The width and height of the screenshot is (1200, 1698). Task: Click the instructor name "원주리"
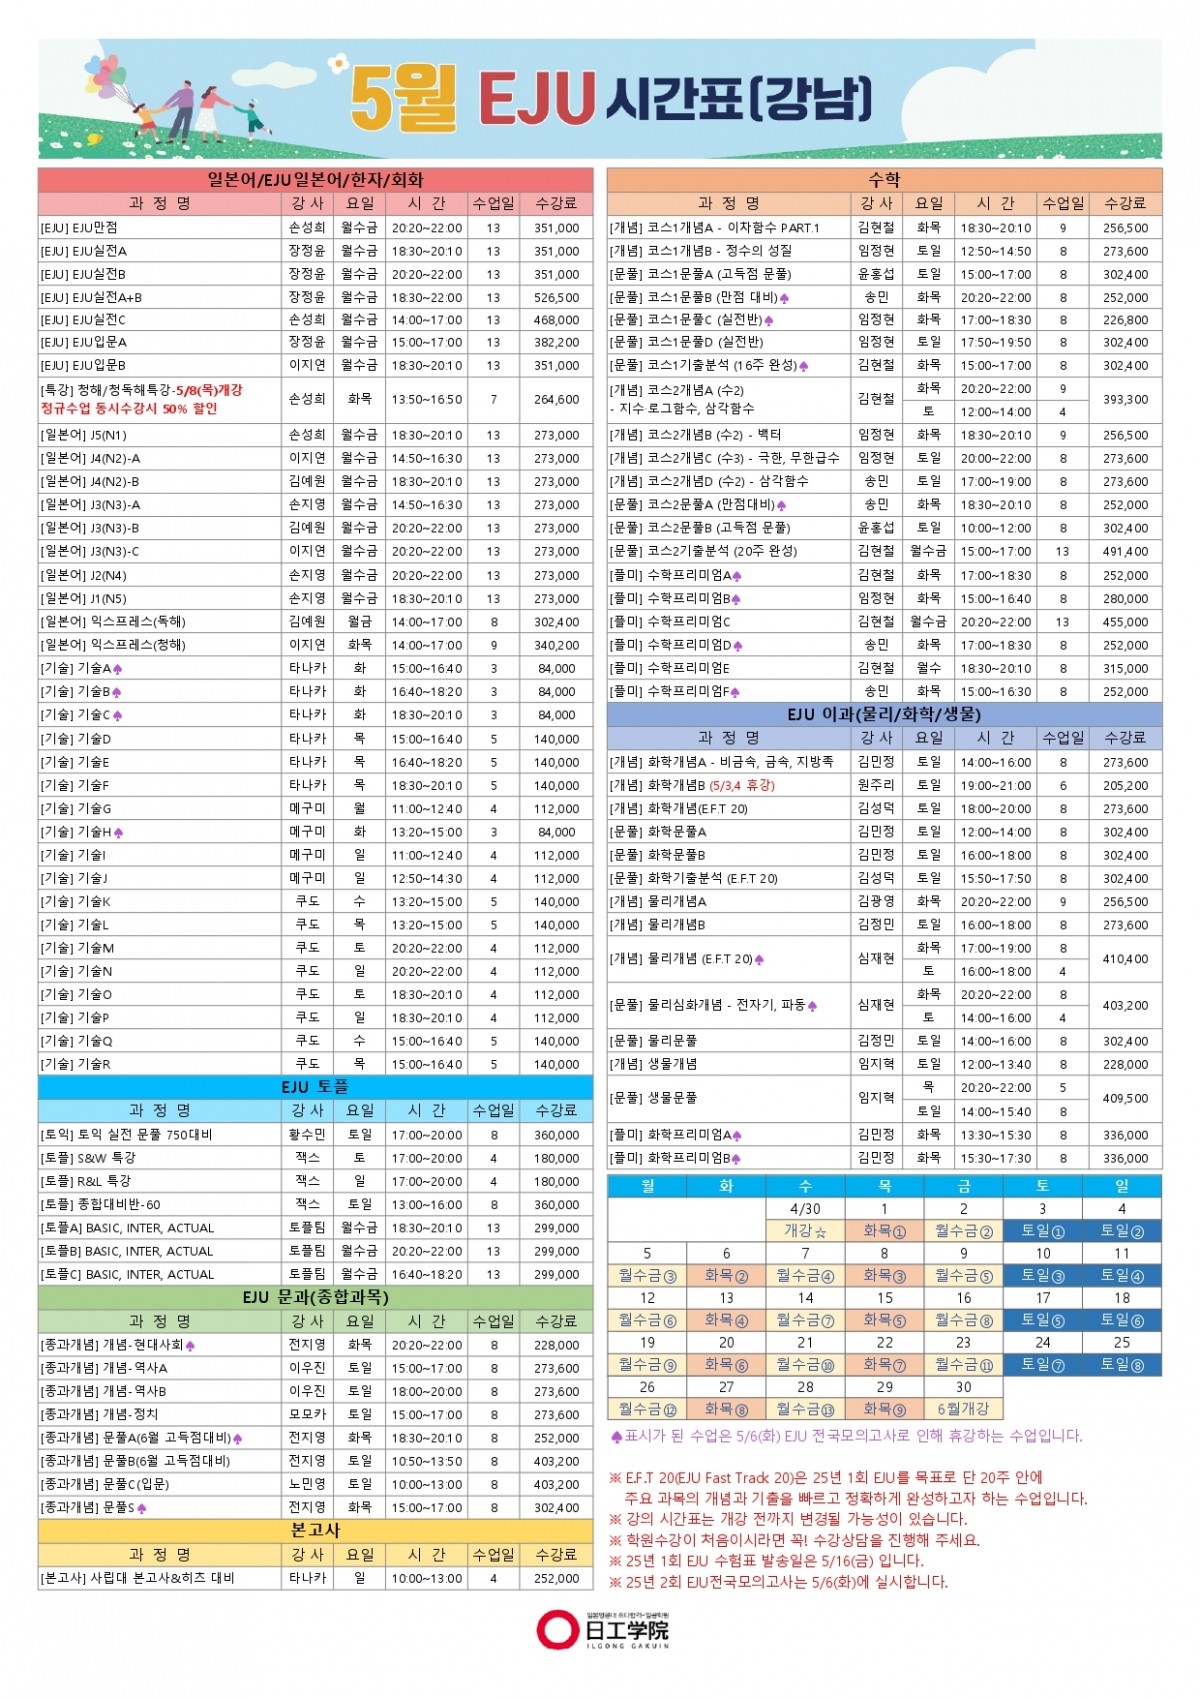tap(876, 785)
